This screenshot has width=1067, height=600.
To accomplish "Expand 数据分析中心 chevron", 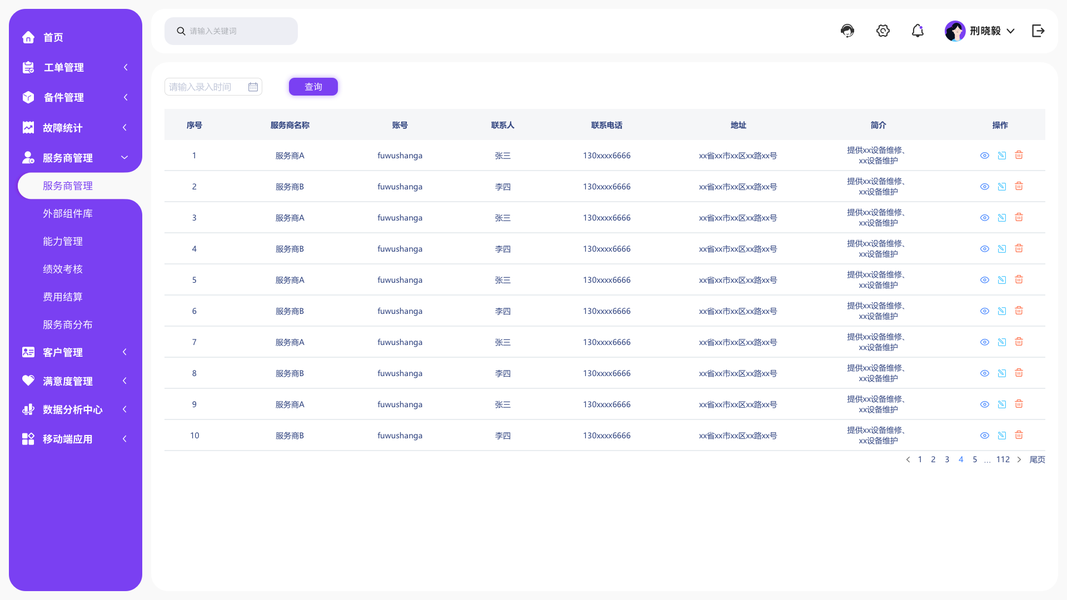I will [125, 410].
